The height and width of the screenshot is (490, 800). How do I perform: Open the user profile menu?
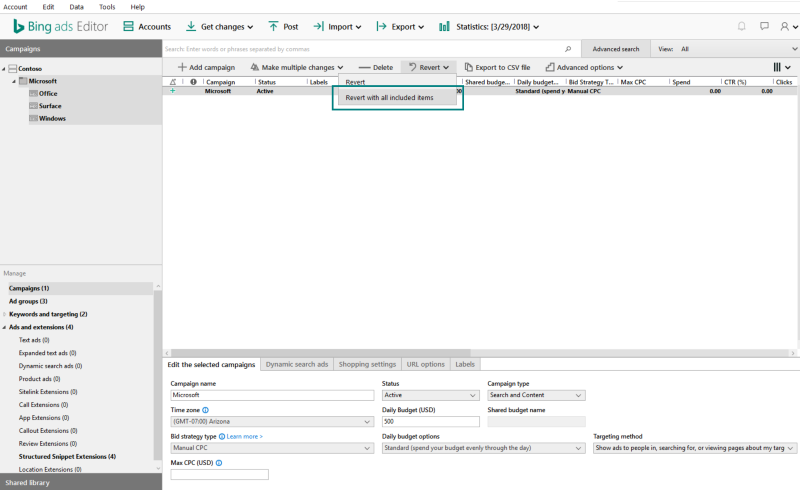click(788, 27)
